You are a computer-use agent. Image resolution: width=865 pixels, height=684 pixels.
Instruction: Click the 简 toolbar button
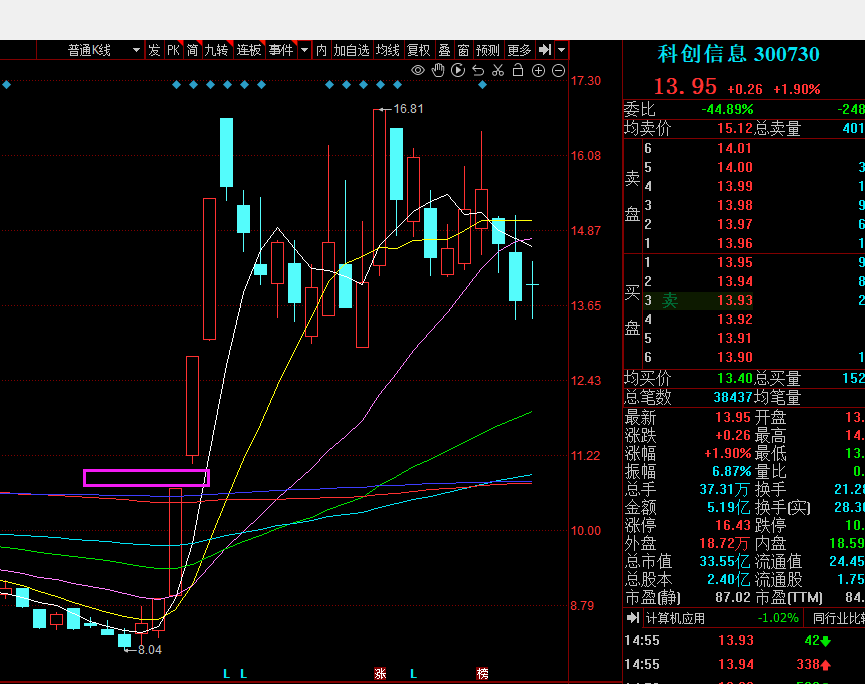click(192, 50)
